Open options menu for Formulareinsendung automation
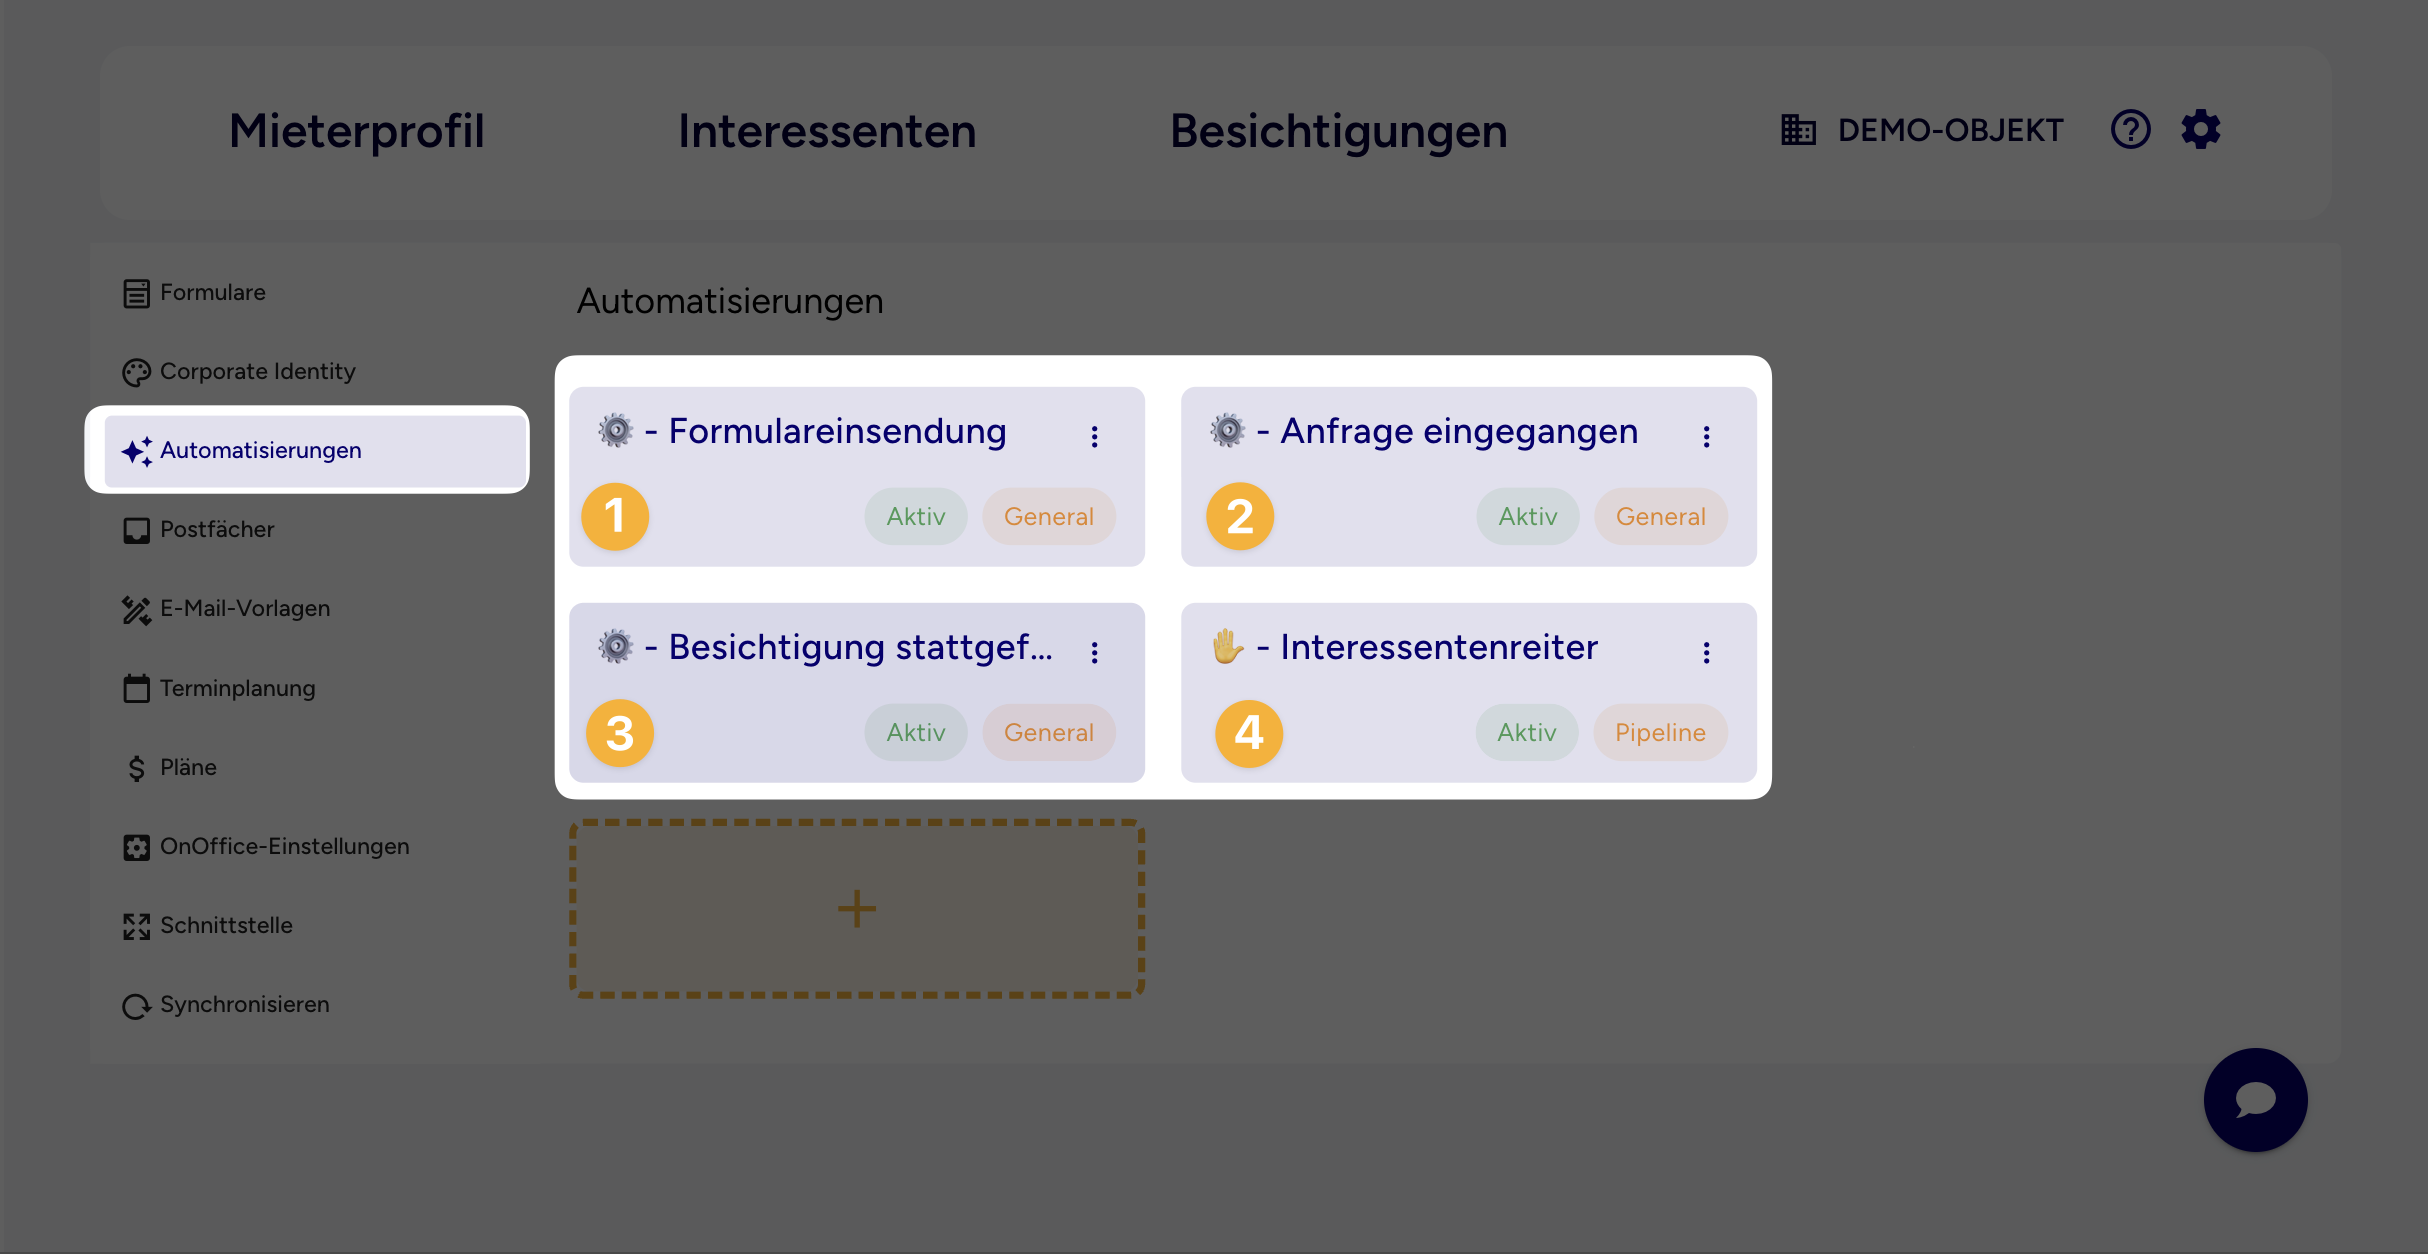2428x1254 pixels. (x=1095, y=434)
